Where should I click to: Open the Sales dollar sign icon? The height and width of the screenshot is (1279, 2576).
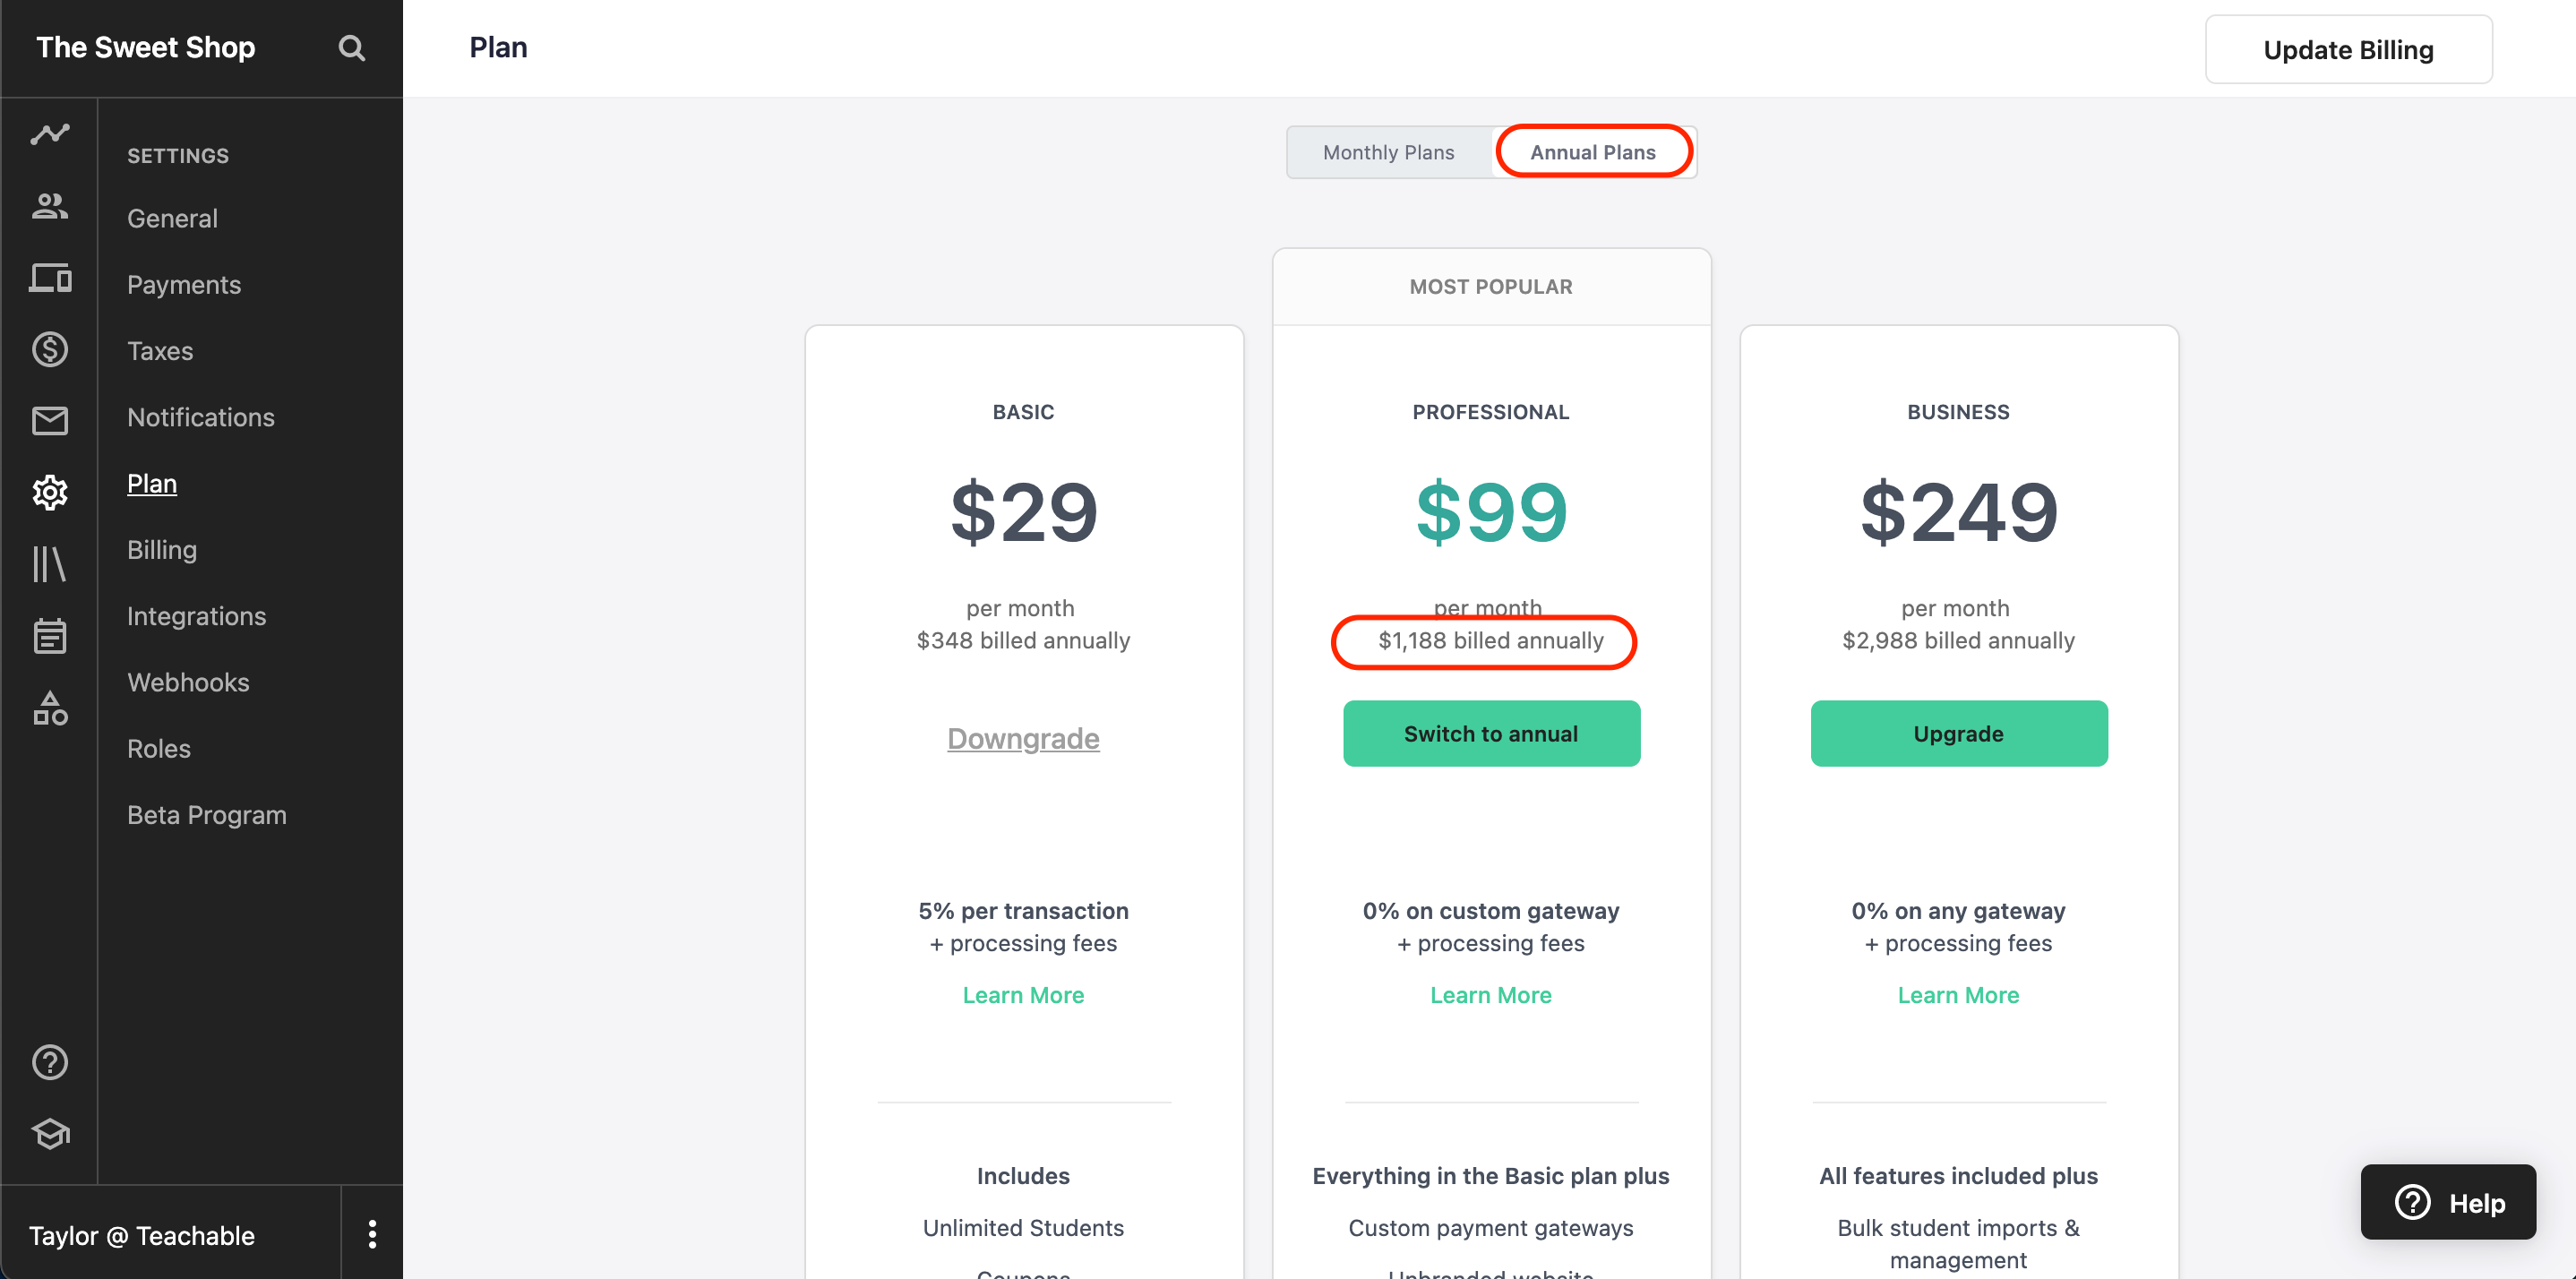[x=49, y=349]
